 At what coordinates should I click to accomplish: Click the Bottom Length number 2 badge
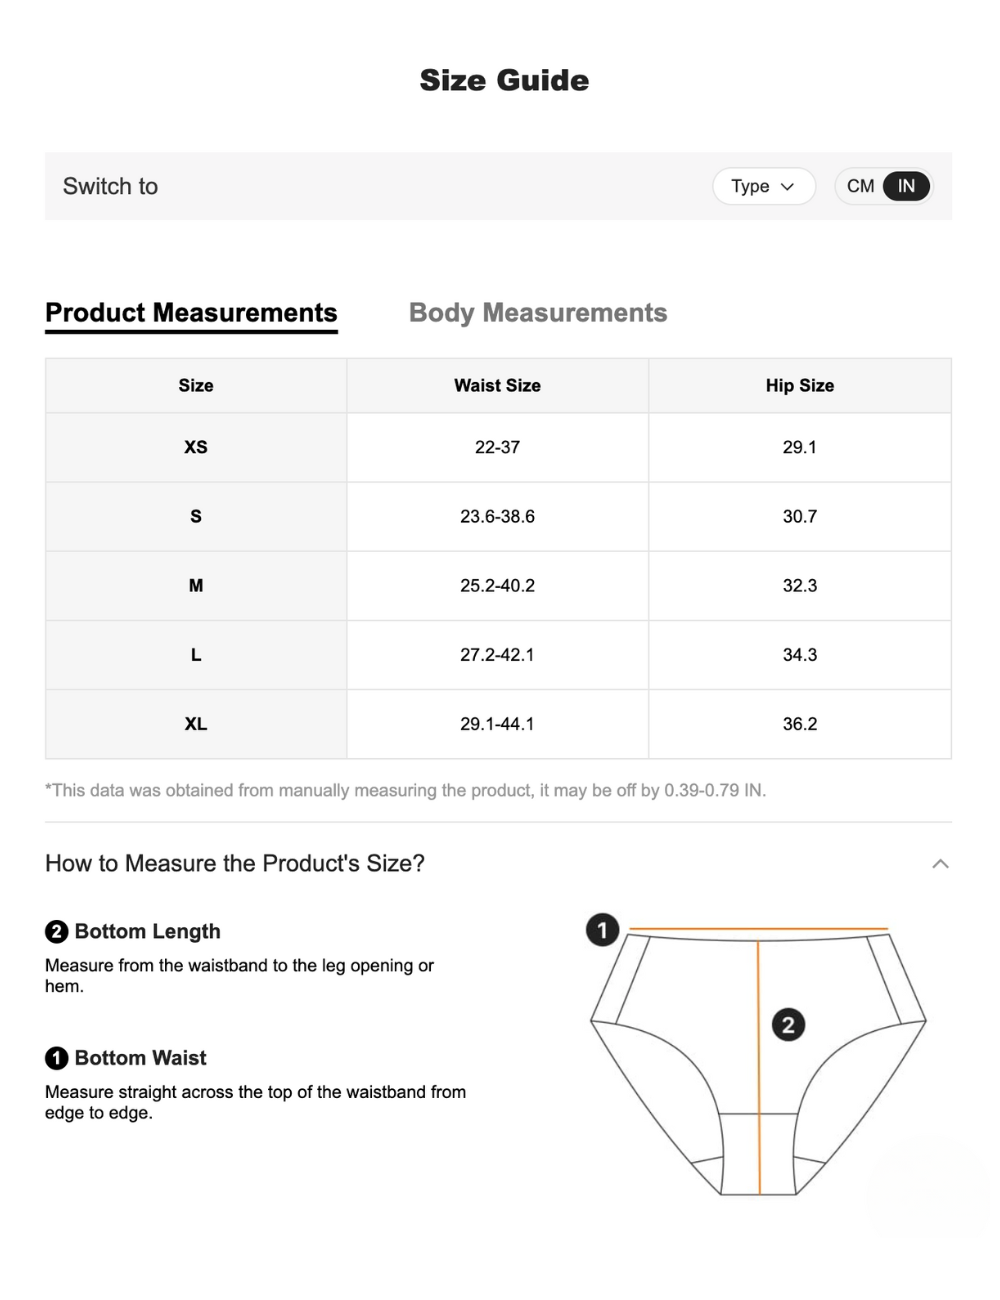pos(56,932)
